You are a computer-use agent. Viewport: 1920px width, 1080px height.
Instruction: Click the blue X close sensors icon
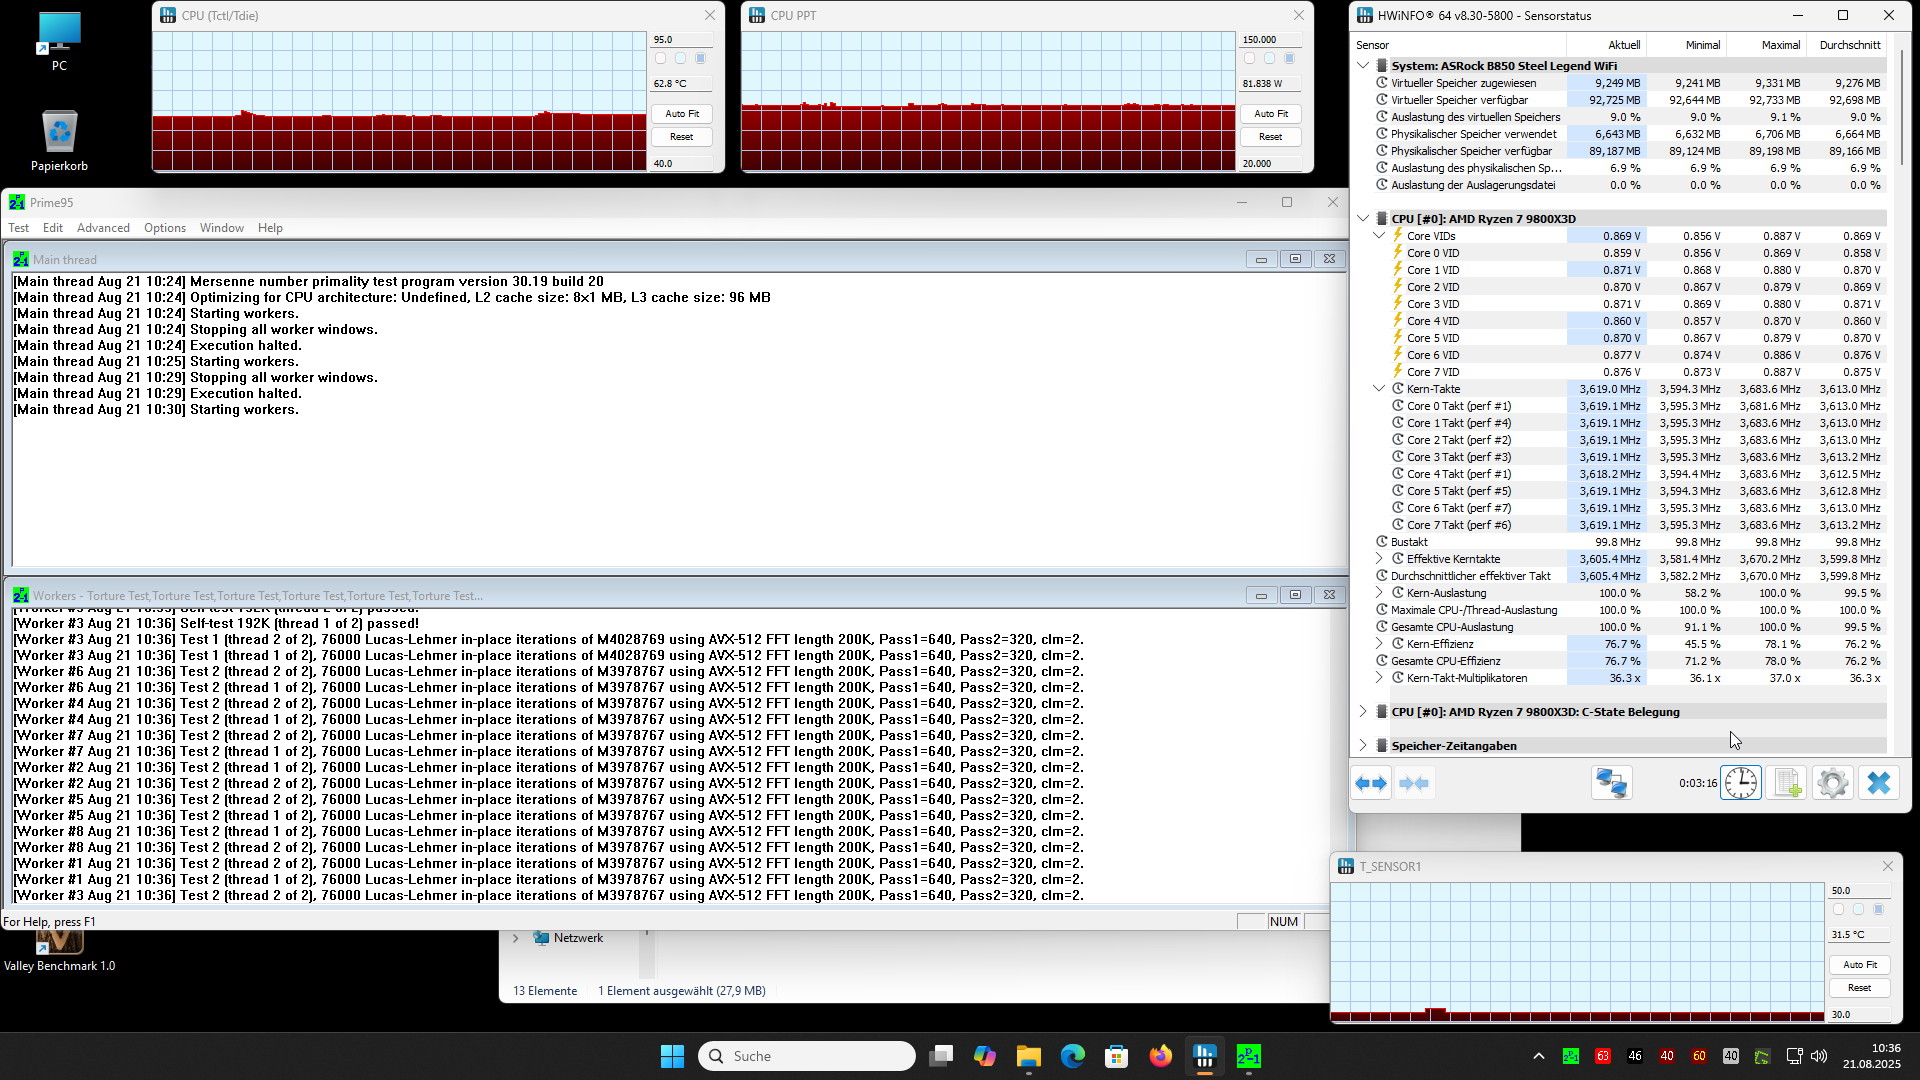(x=1878, y=783)
